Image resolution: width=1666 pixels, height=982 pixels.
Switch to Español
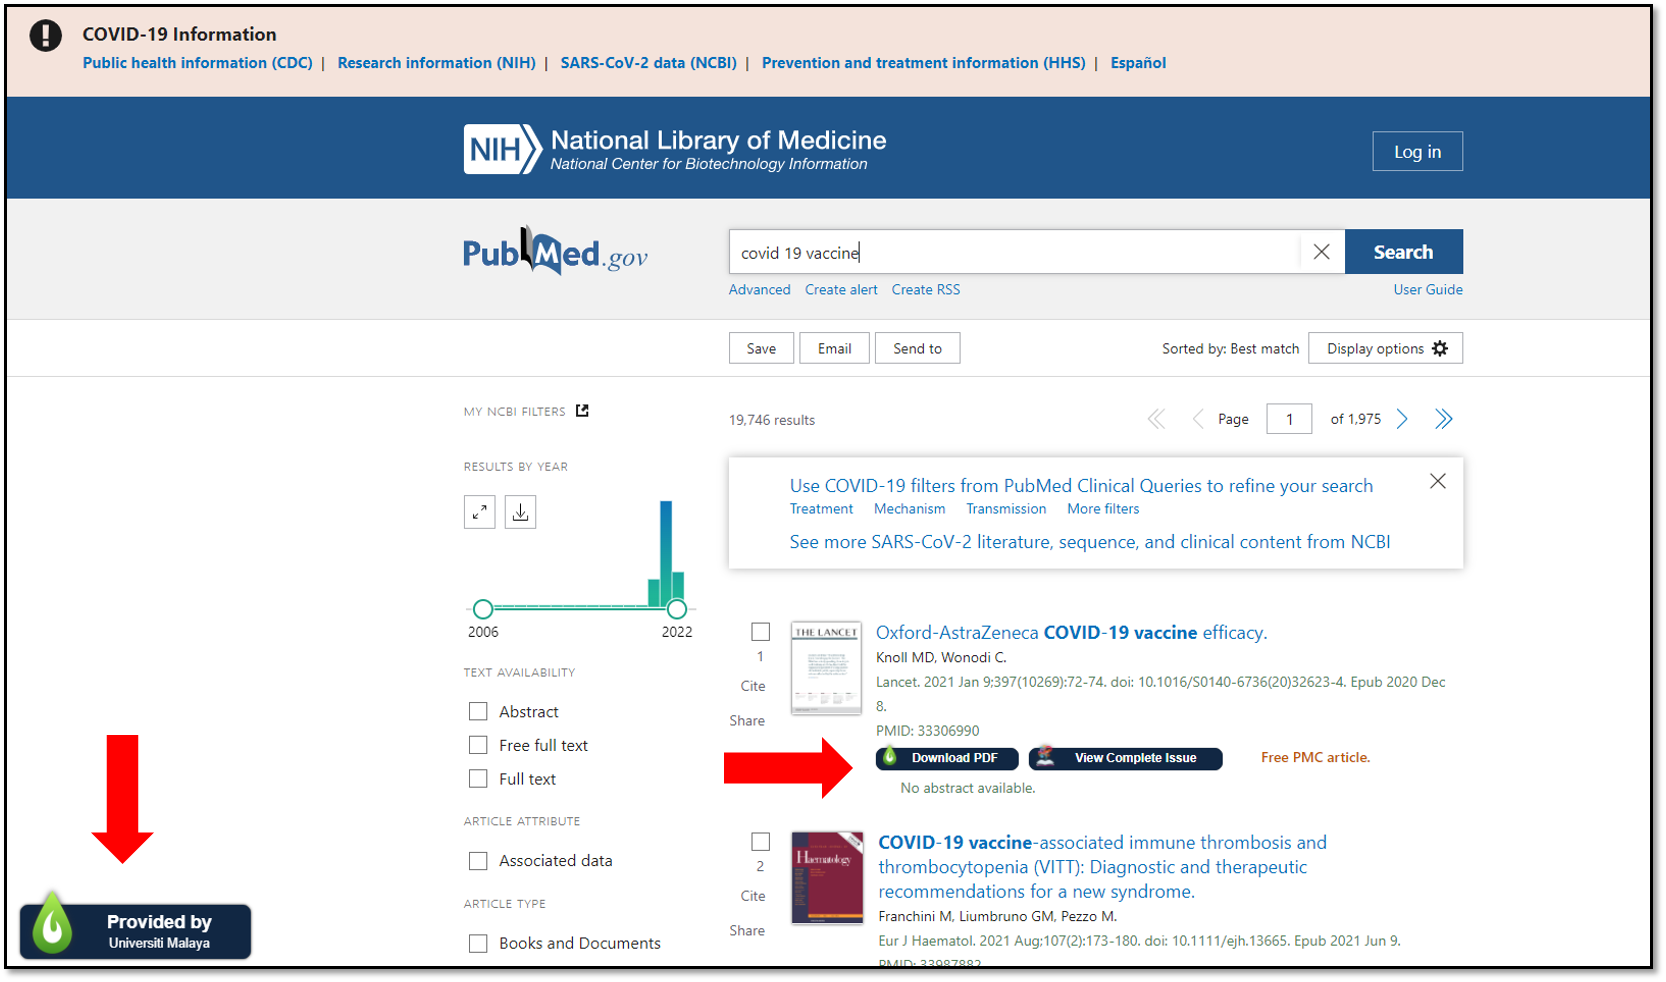(1138, 63)
